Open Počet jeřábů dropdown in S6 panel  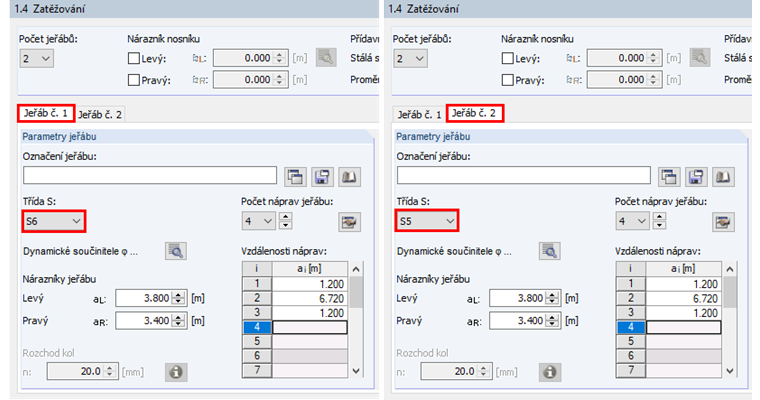(36, 59)
